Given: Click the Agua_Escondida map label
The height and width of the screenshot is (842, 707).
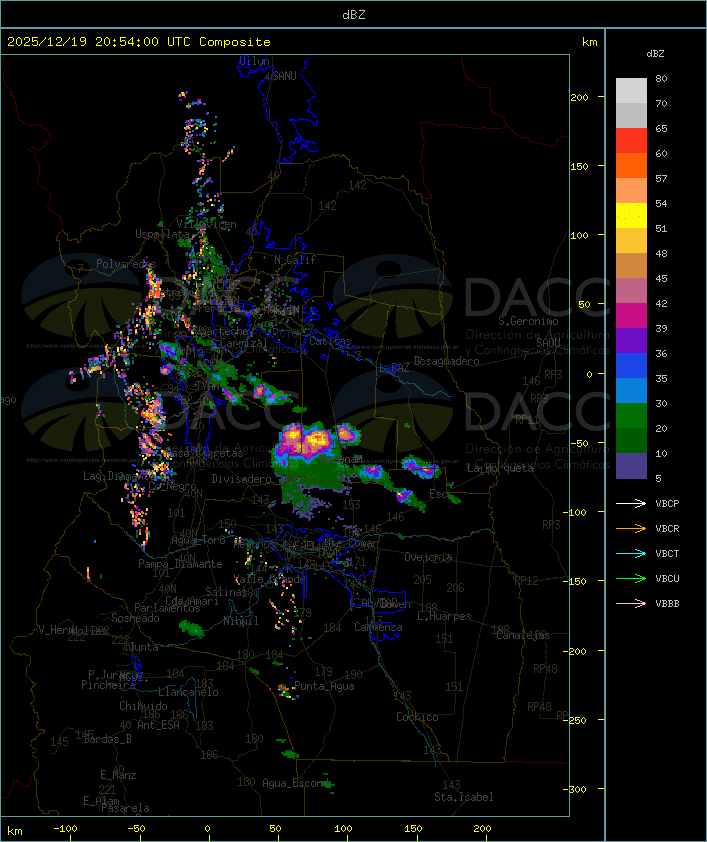Looking at the screenshot, I should coord(298,783).
